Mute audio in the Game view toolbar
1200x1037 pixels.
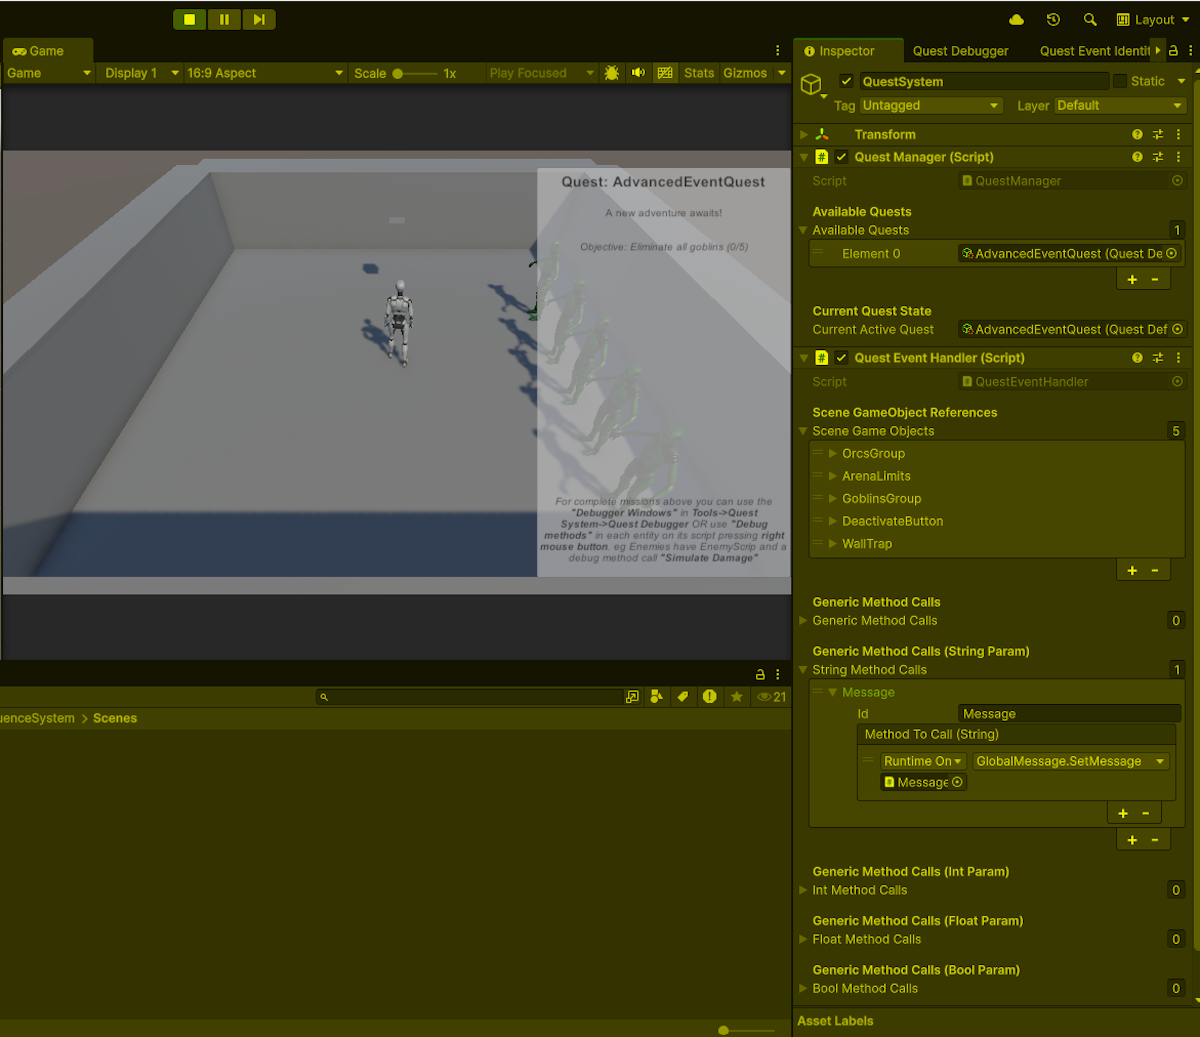coord(638,72)
